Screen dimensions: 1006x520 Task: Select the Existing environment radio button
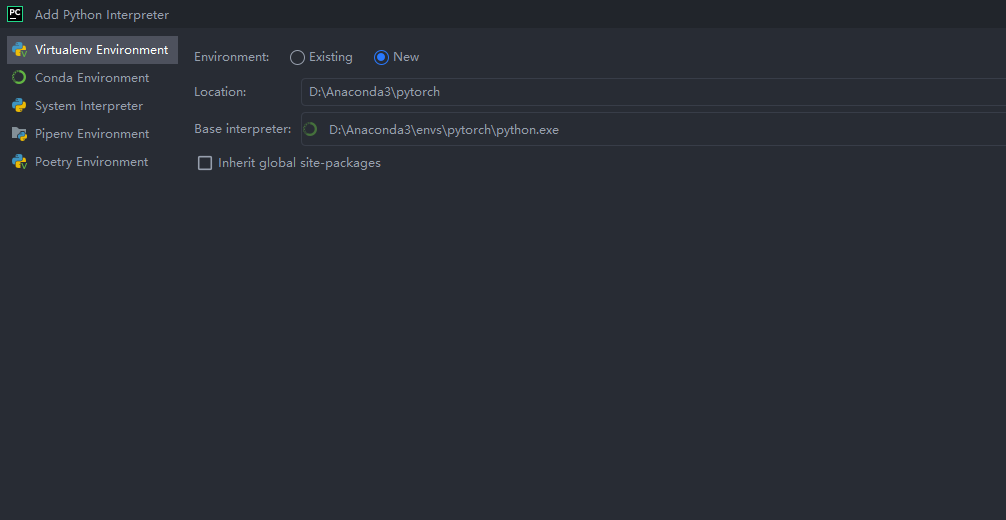297,58
